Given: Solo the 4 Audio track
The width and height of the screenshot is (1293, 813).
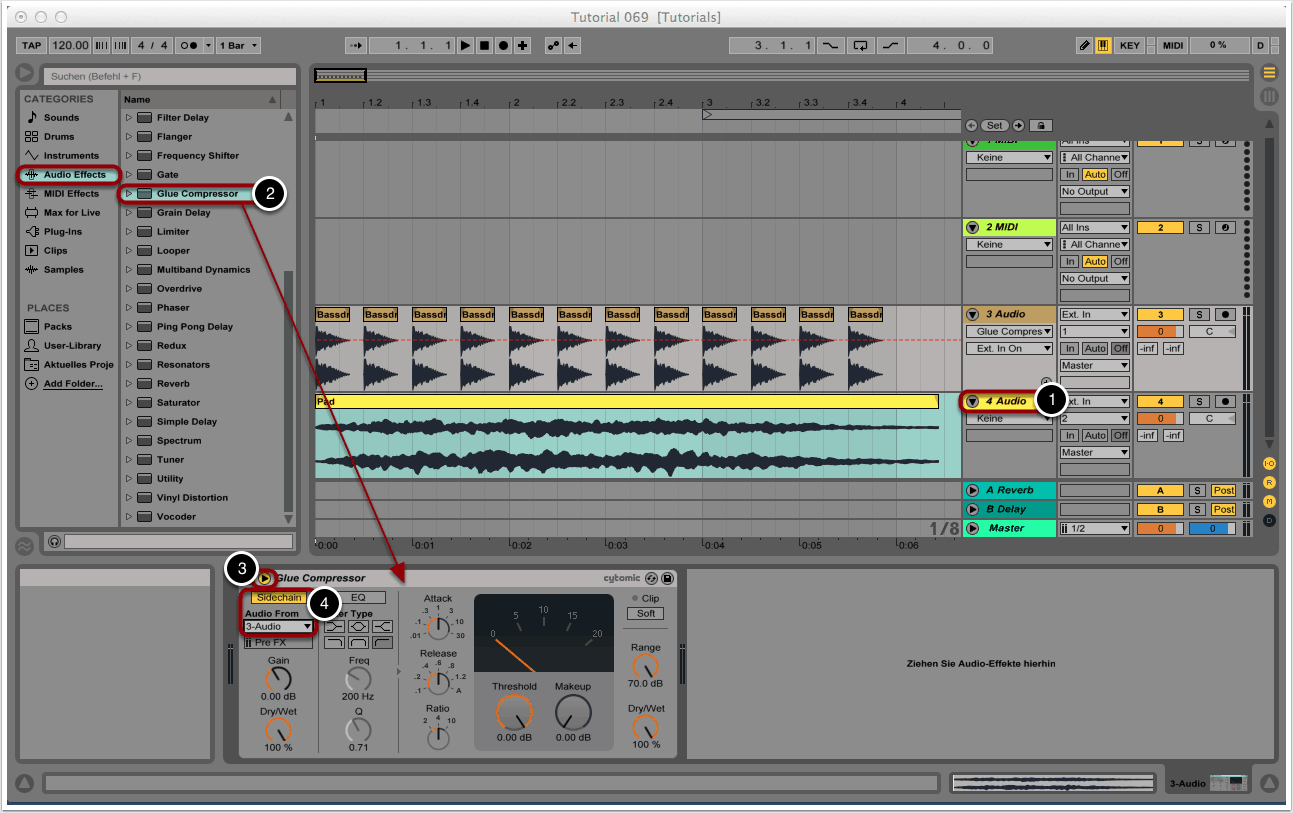Looking at the screenshot, I should click(1200, 402).
